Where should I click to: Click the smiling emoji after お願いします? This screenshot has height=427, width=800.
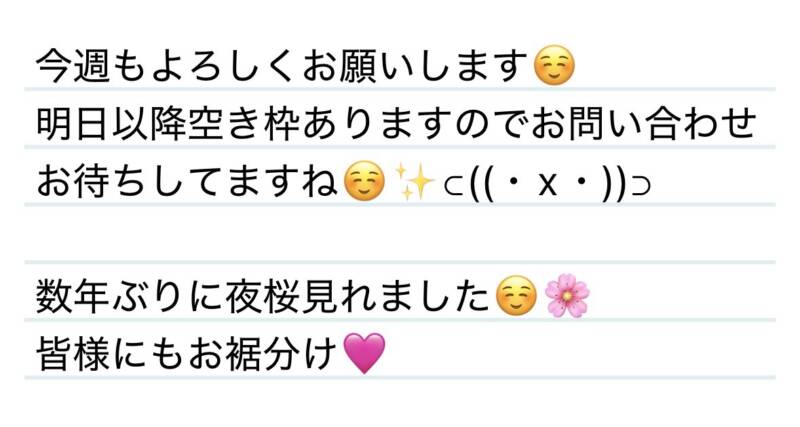554,66
